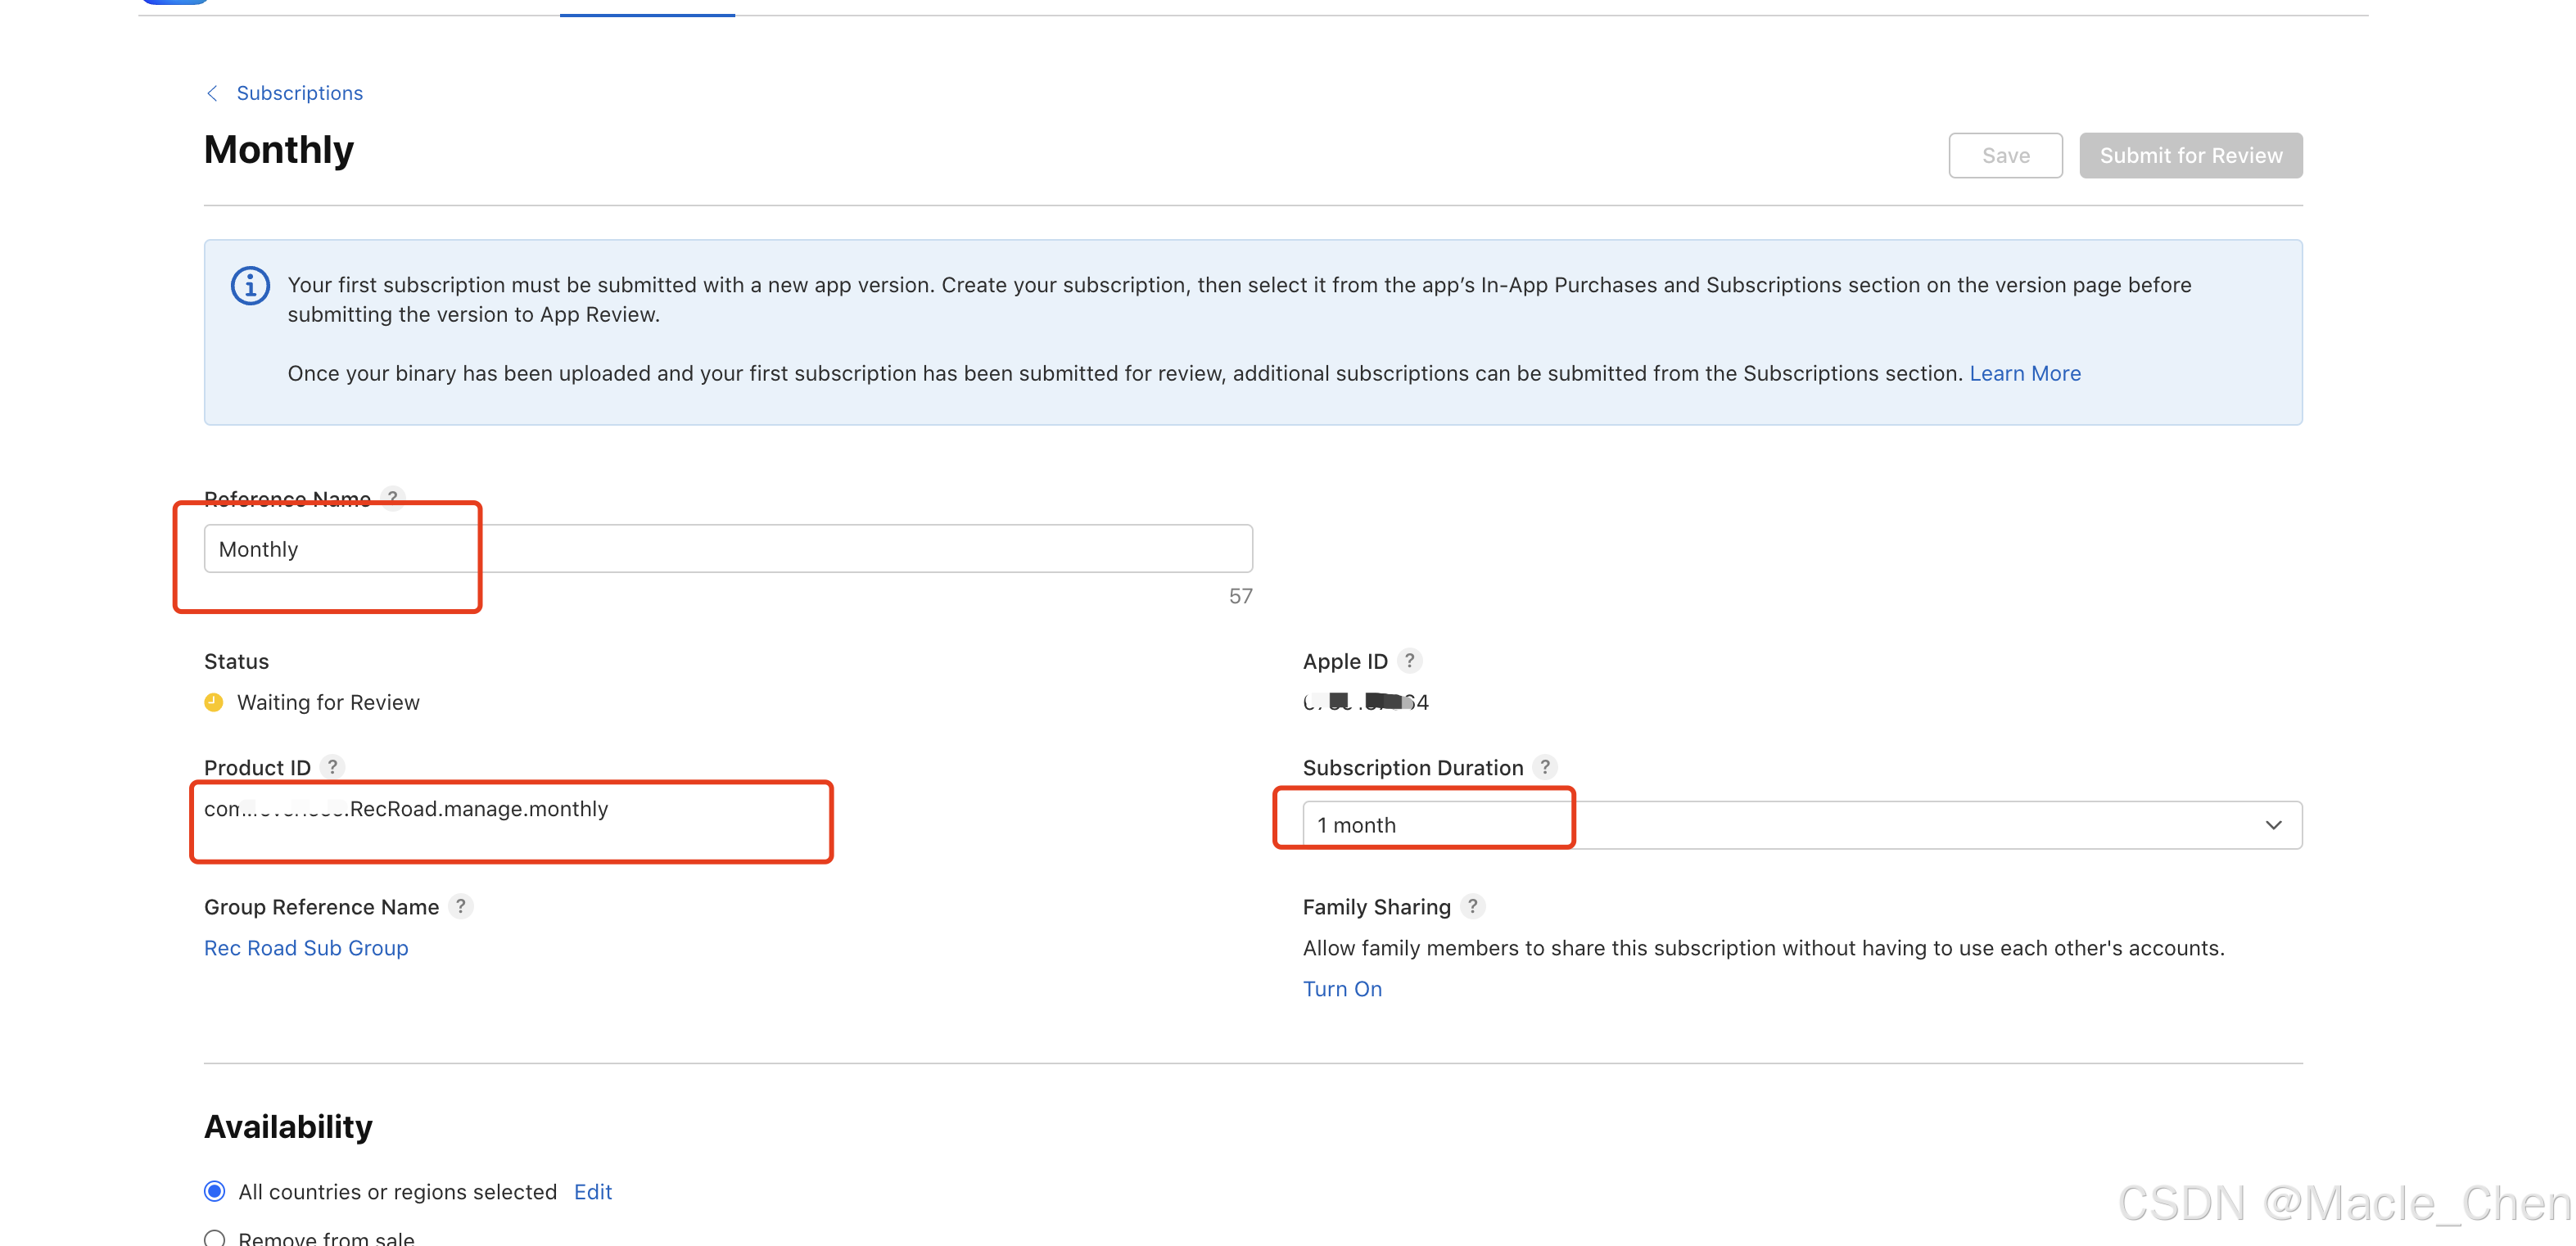This screenshot has width=2576, height=1246.
Task: Edit the countries or regions availability
Action: [592, 1191]
